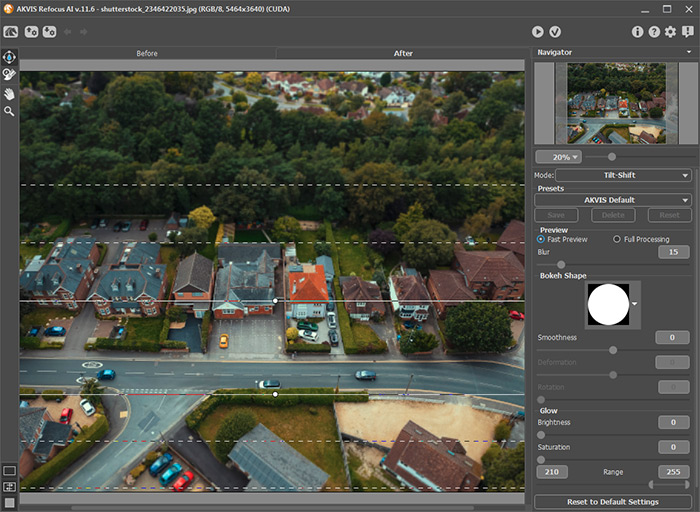The height and width of the screenshot is (512, 700).
Task: Click the lower tilt-shift line handle
Action: coord(275,394)
